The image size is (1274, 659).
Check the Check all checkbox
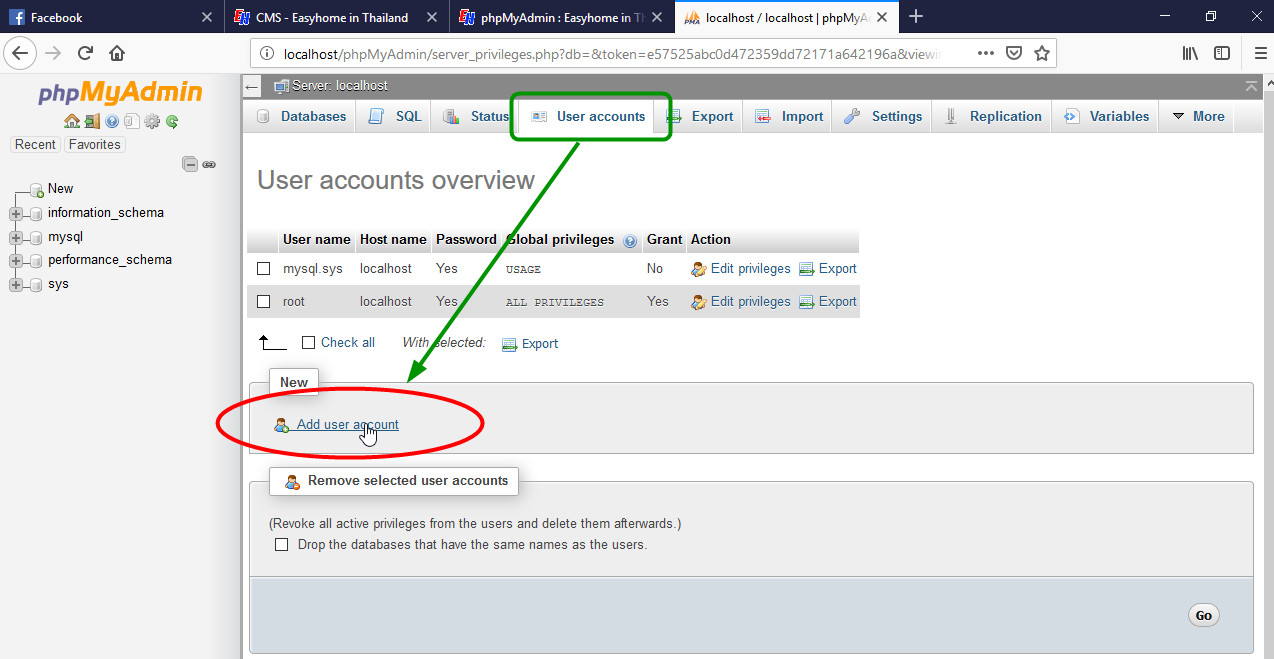click(308, 341)
